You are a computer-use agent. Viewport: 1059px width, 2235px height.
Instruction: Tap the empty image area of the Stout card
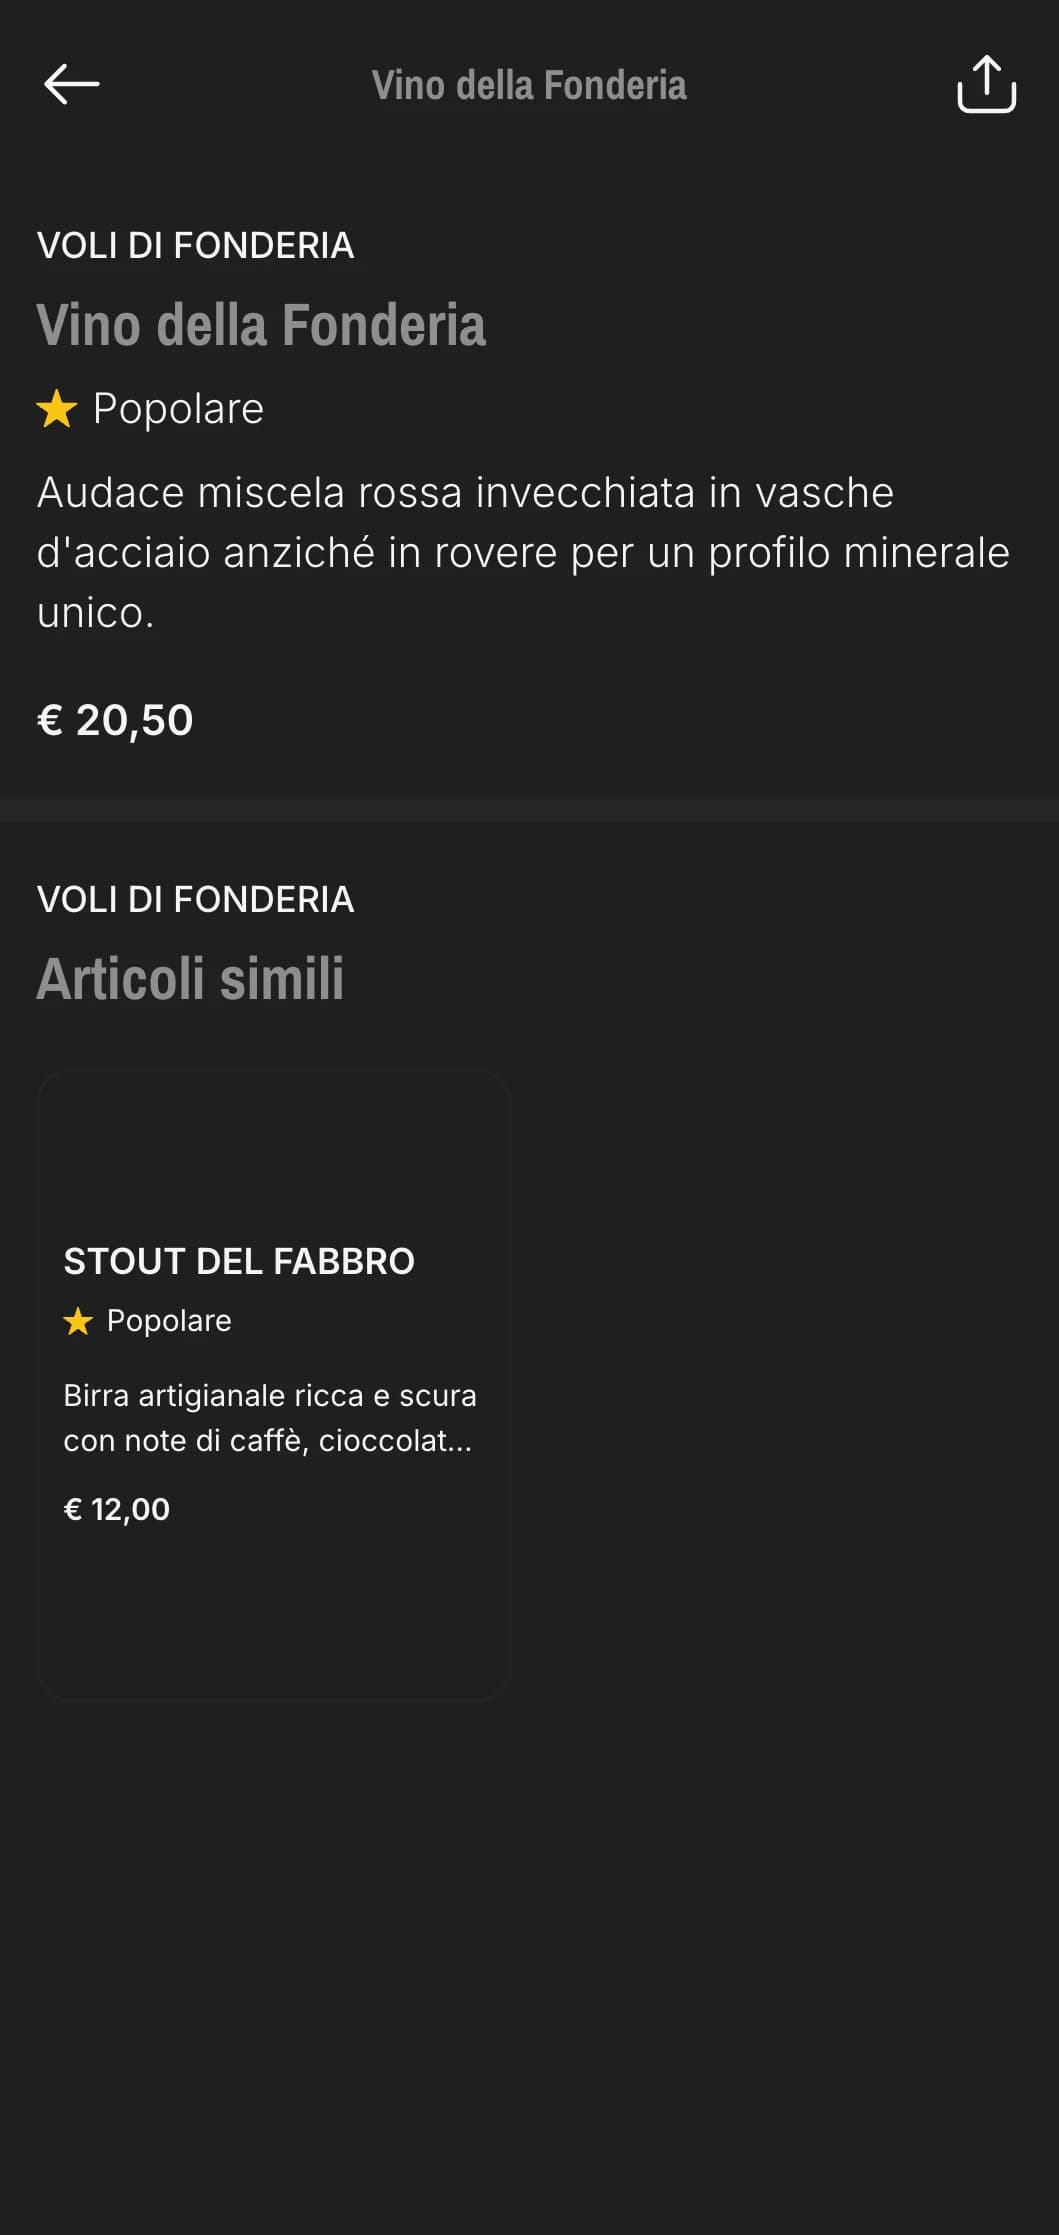[x=273, y=1150]
